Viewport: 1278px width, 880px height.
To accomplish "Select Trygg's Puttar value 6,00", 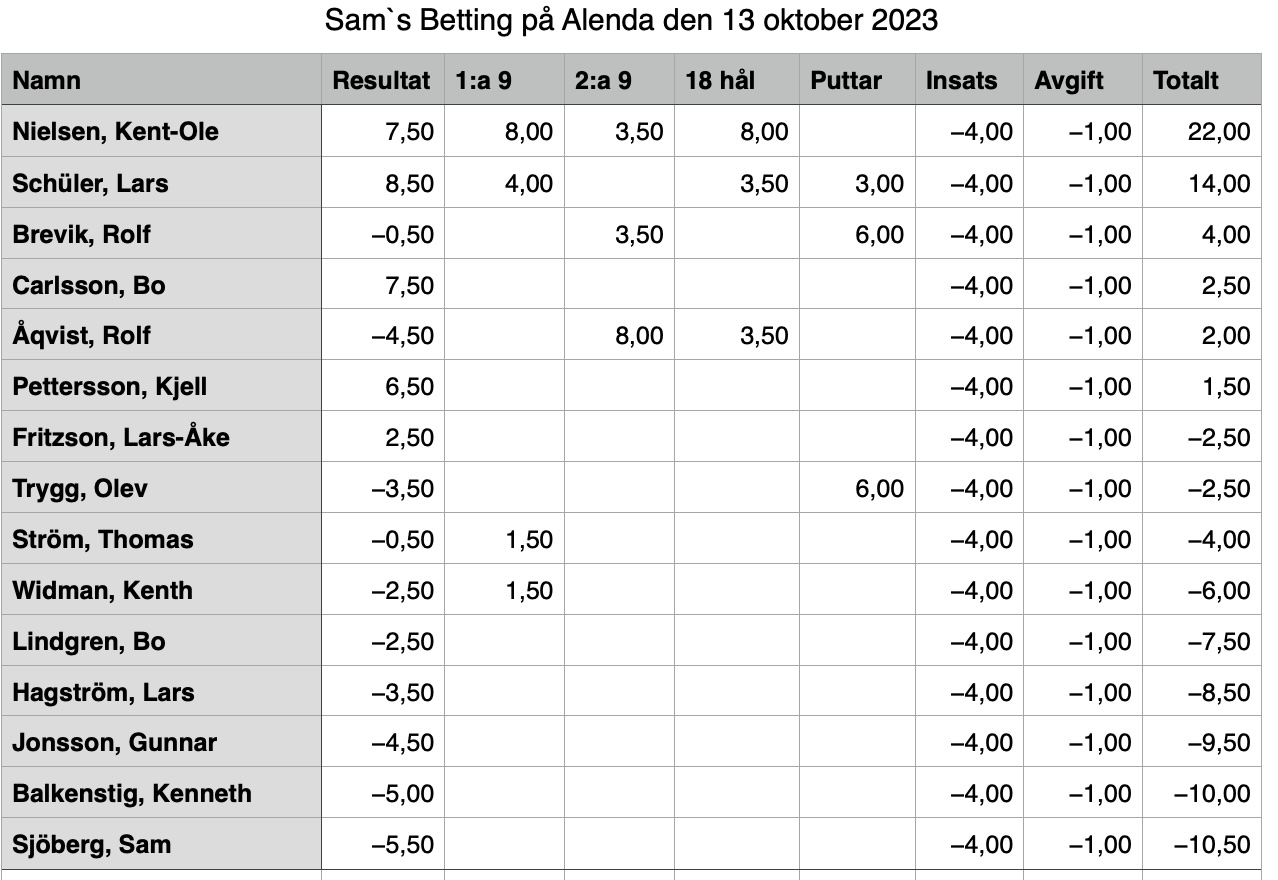I will click(x=857, y=488).
